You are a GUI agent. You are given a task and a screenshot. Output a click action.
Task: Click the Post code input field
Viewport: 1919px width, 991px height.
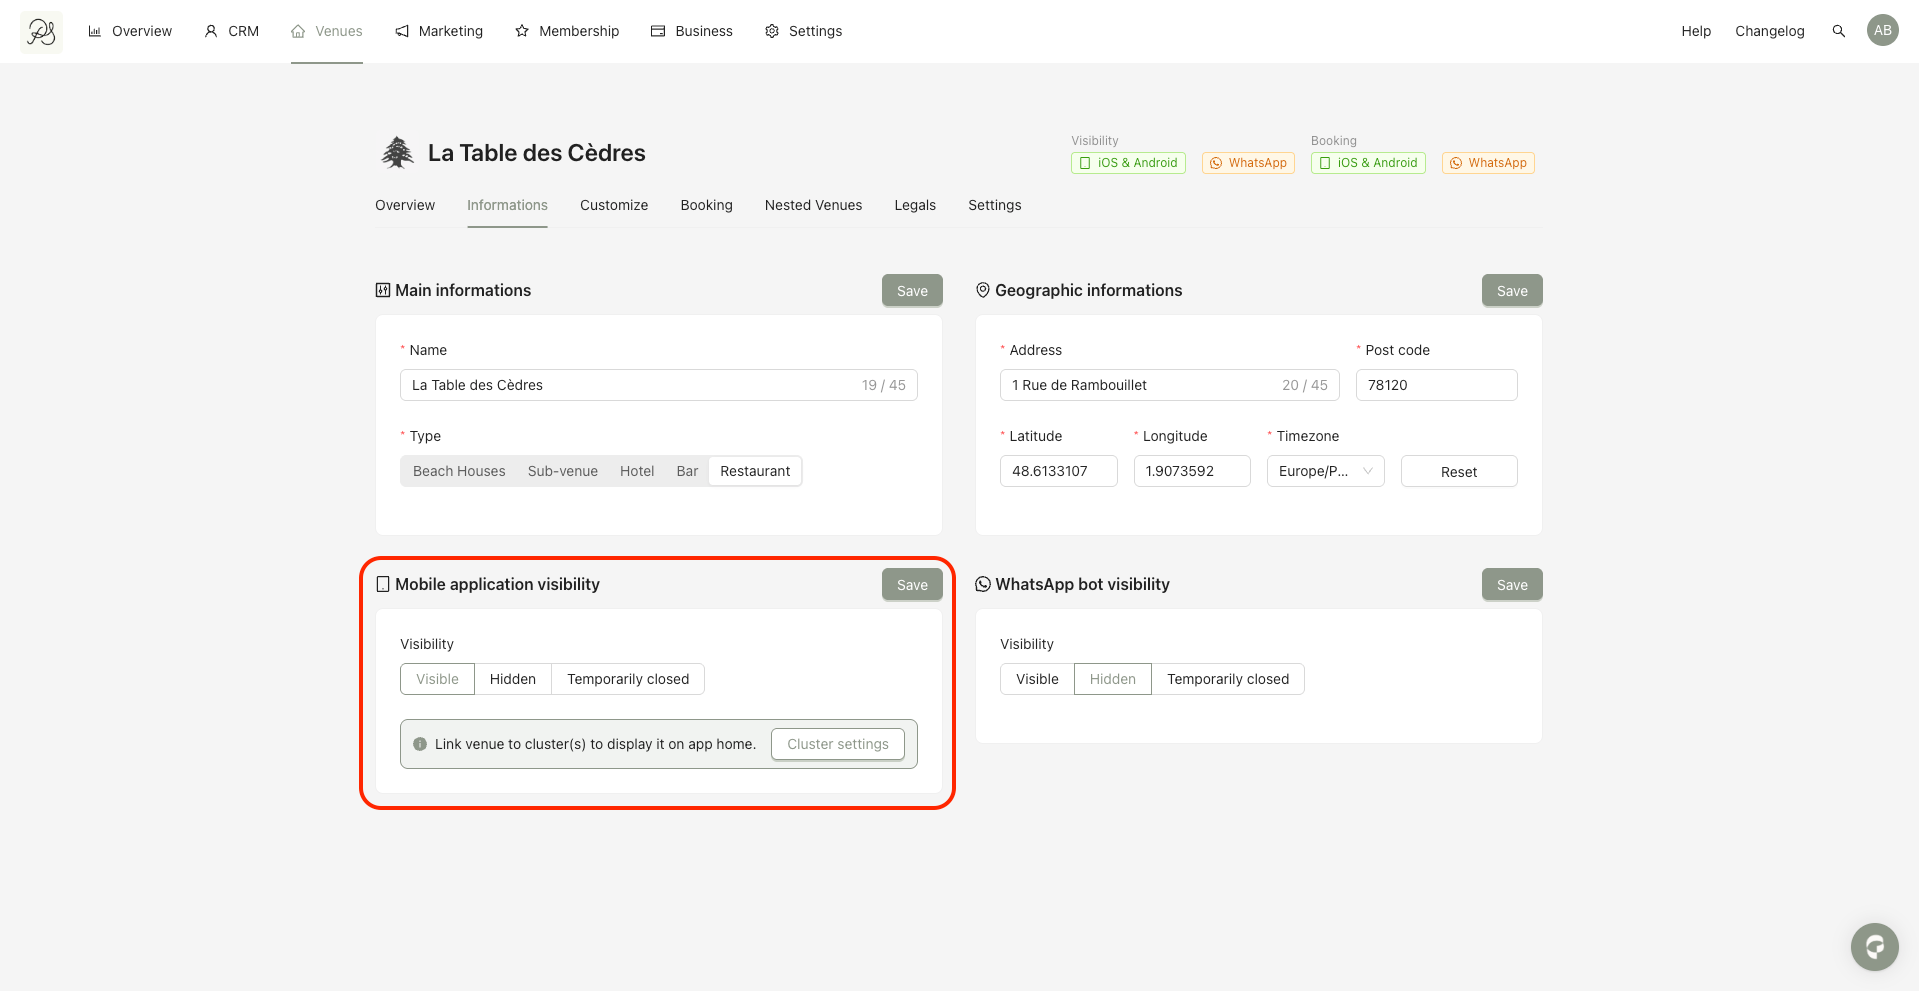point(1435,385)
